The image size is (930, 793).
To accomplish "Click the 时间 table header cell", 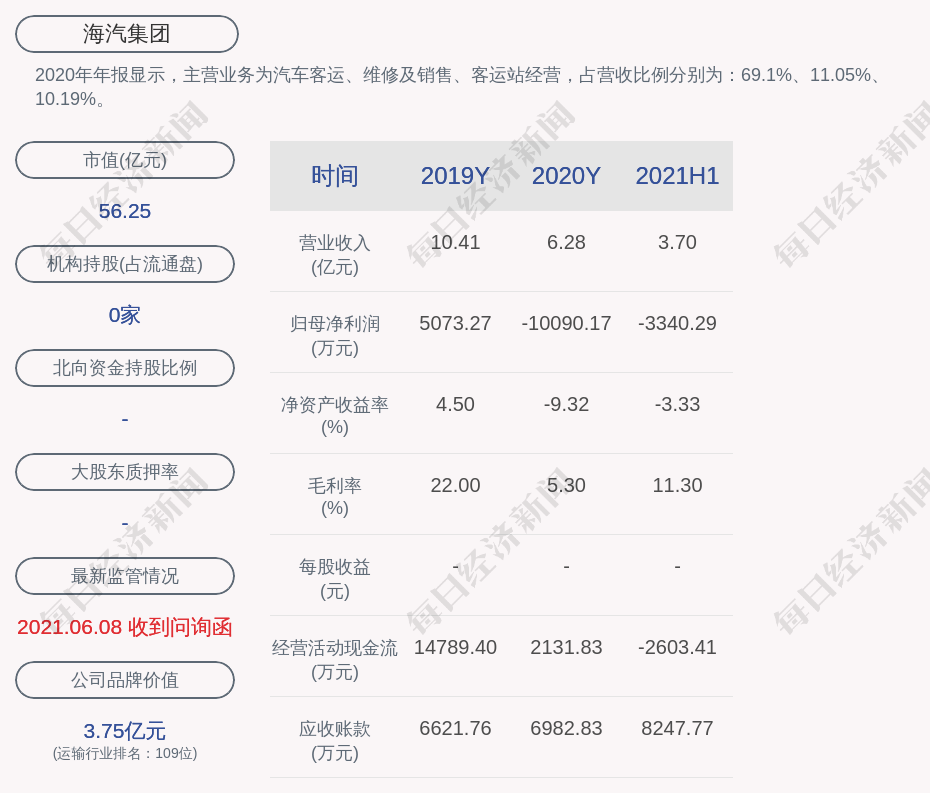I will pos(334,176).
